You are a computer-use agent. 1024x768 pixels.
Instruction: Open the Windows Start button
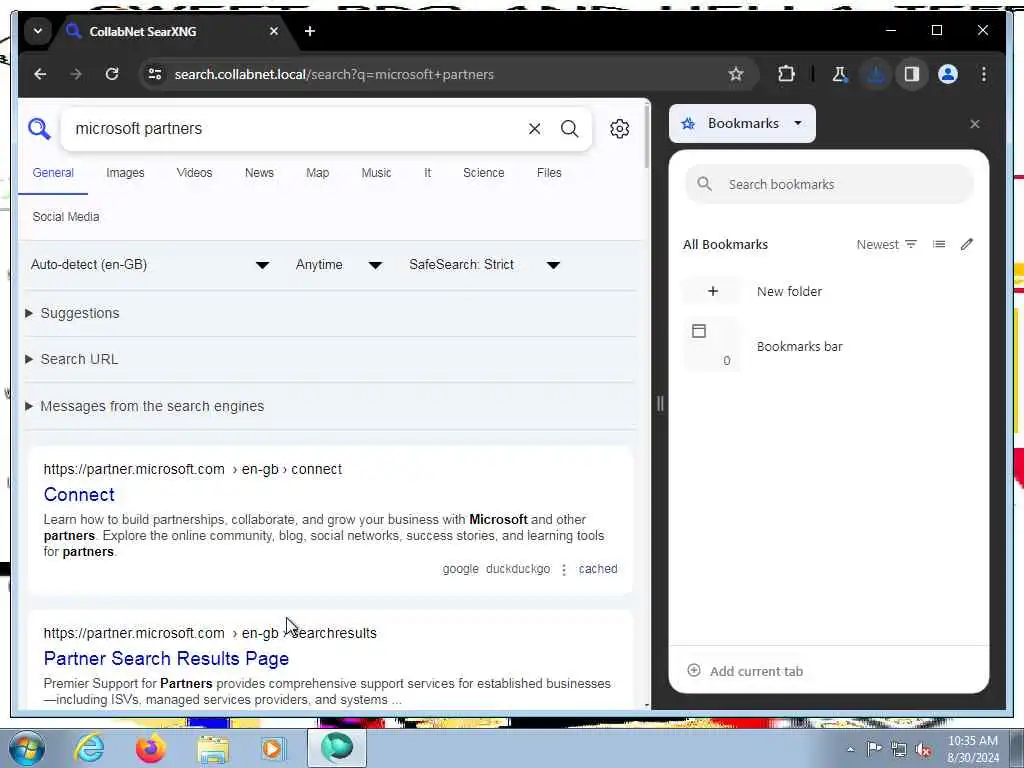click(26, 748)
